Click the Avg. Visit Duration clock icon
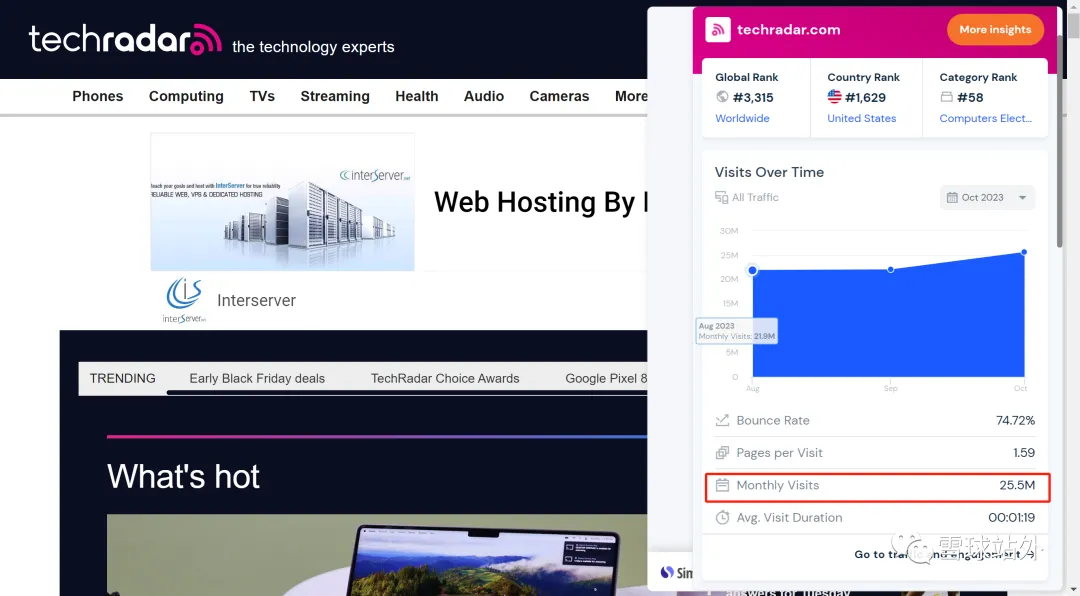Viewport: 1080px width, 596px height. [722, 517]
